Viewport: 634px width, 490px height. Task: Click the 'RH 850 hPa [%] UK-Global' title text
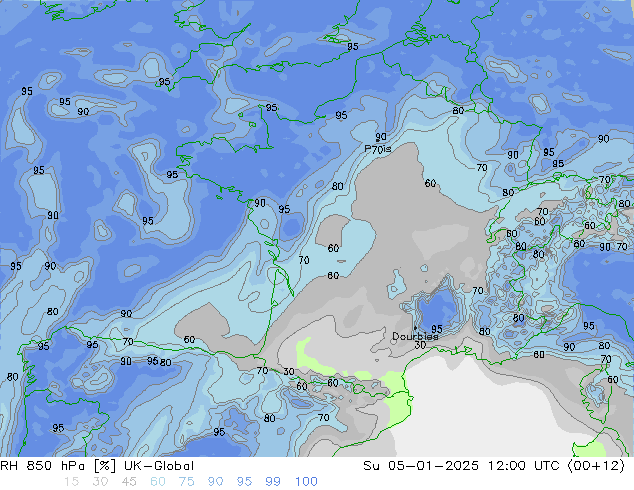97,466
